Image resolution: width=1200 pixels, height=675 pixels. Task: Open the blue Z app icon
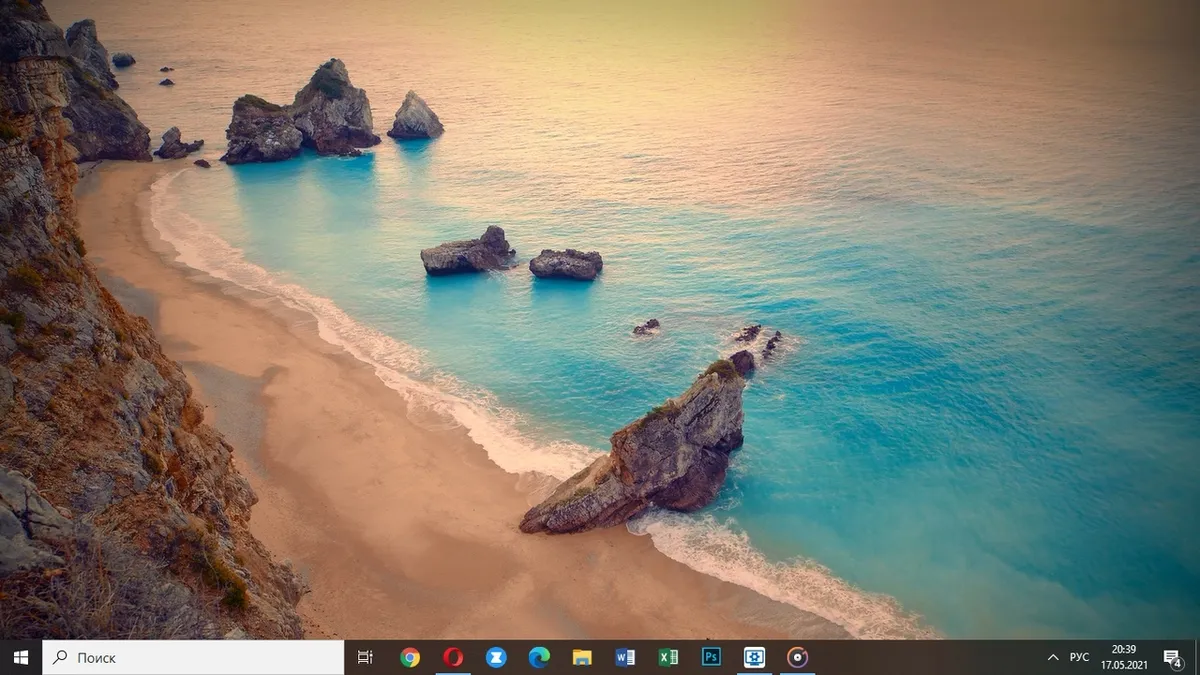coord(496,657)
